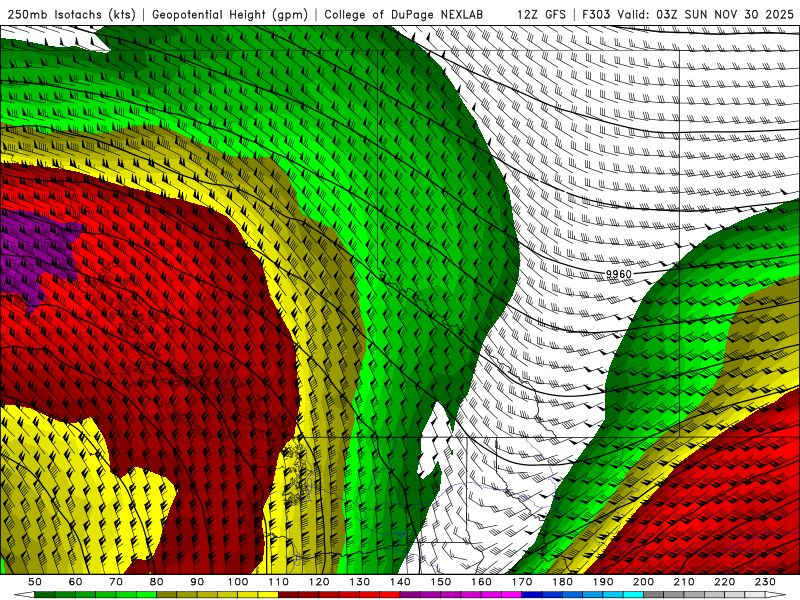This screenshot has width=800, height=600.
Task: Click the 200 knot colorbar label
Action: coord(643,582)
